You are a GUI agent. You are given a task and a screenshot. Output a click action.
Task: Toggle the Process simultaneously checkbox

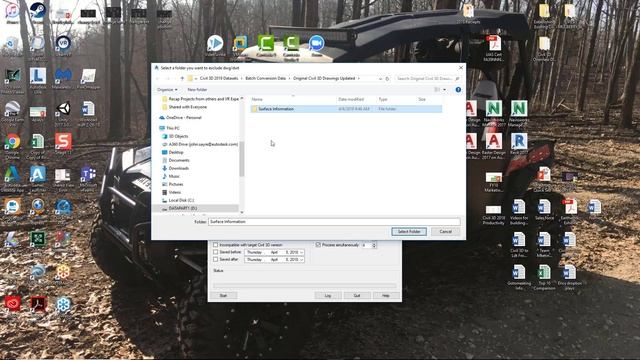[318, 245]
